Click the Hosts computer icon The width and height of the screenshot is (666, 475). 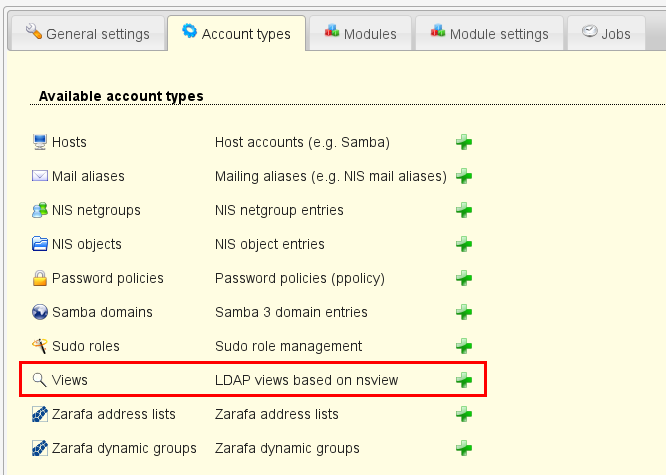(40, 142)
